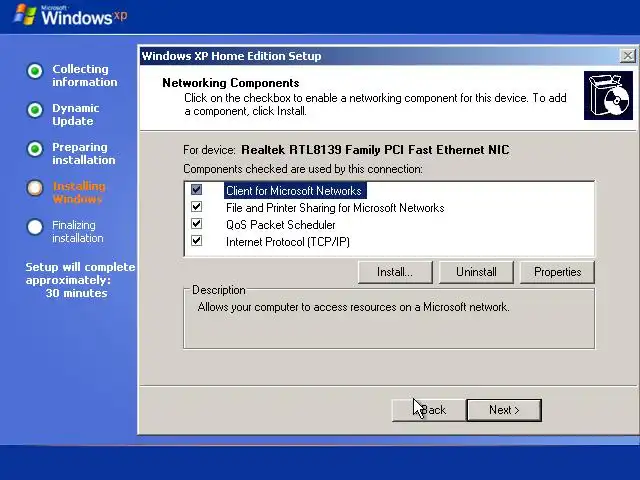640x480 pixels.
Task: Close the Windows XP Home Edition Setup dialog
Action: click(x=627, y=56)
